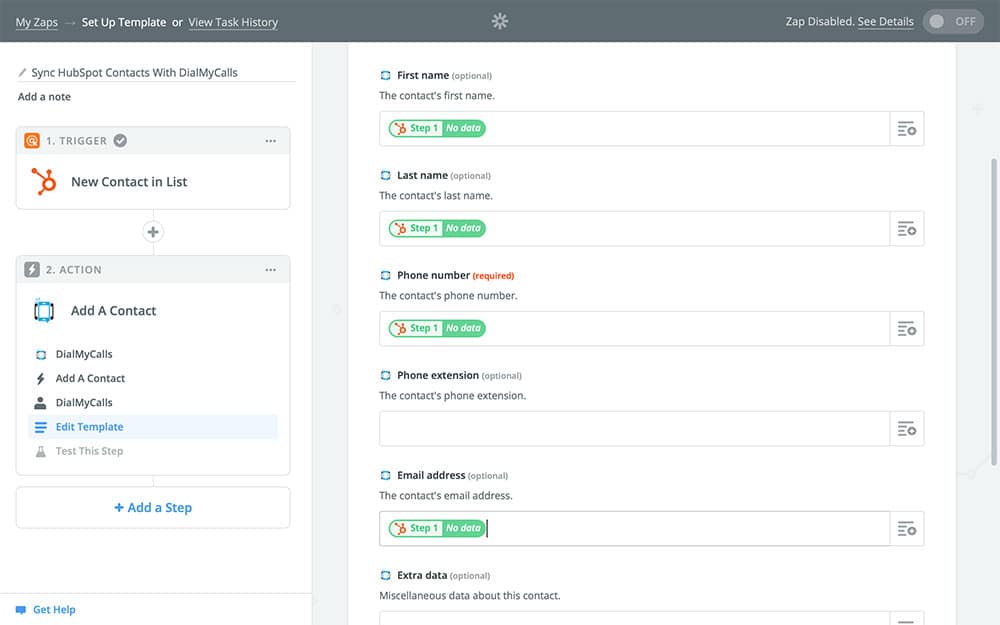Toggle the Zap ON/OFF switch
The width and height of the screenshot is (1000, 625).
[x=952, y=21]
